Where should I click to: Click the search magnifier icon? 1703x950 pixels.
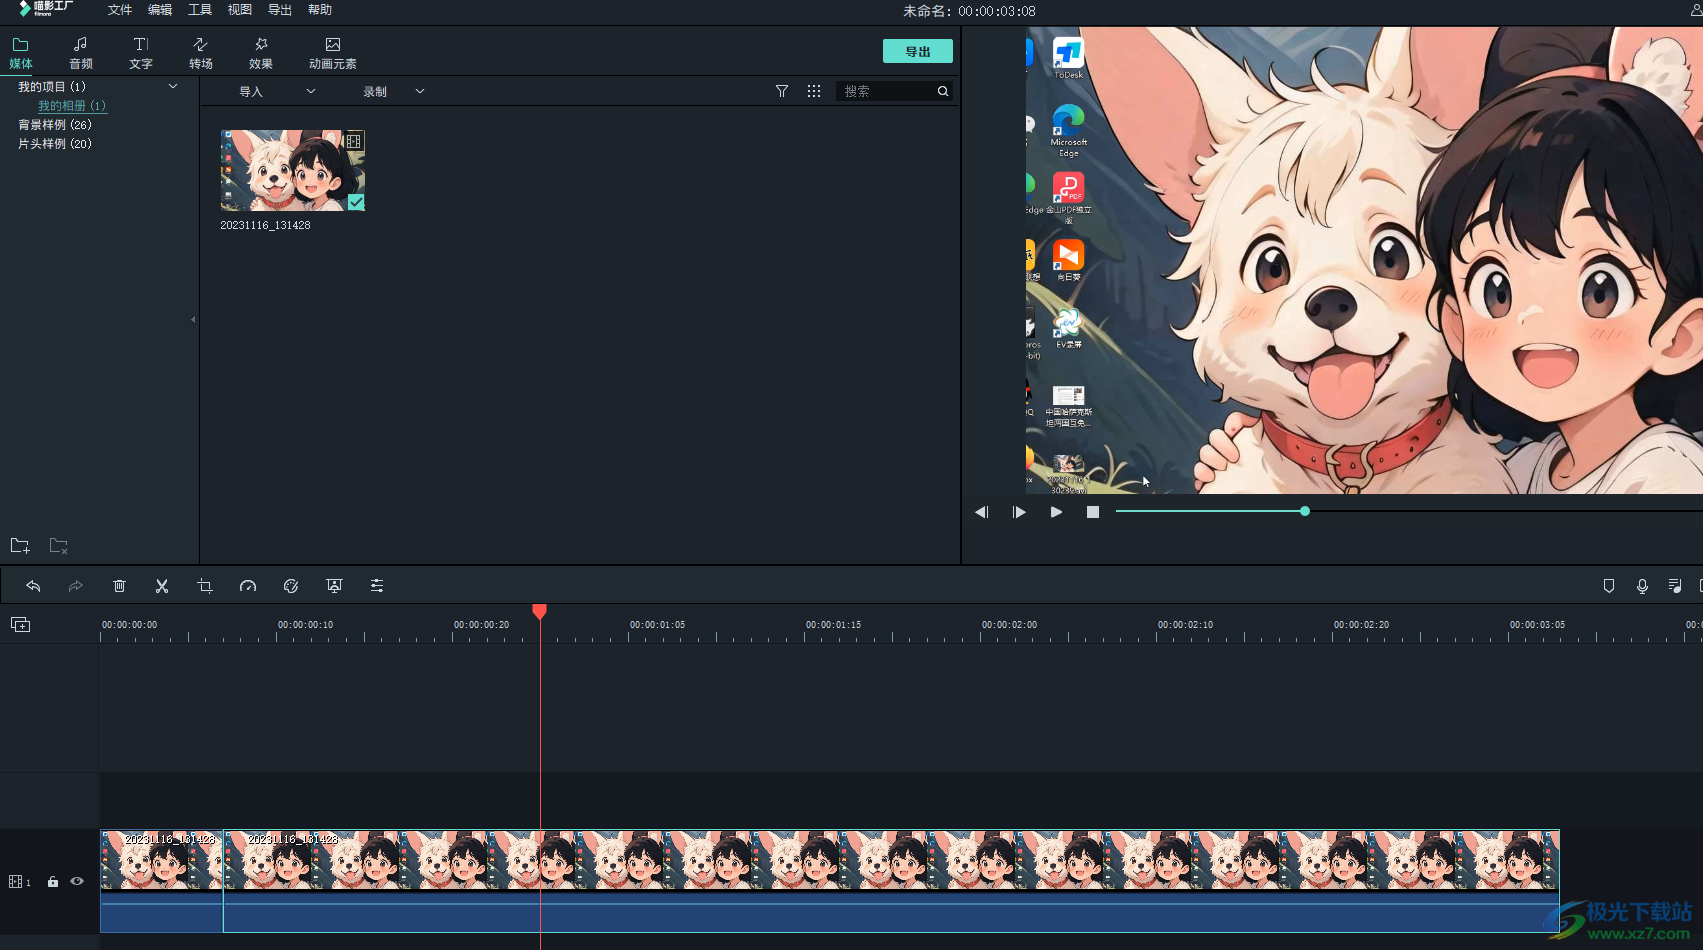943,91
